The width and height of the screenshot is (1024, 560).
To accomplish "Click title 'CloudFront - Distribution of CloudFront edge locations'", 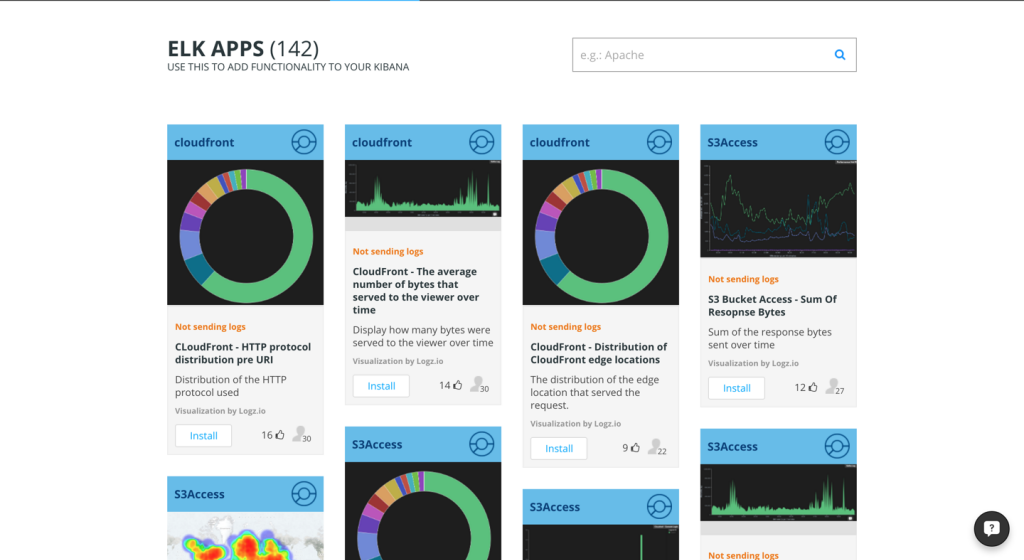I will 599,353.
